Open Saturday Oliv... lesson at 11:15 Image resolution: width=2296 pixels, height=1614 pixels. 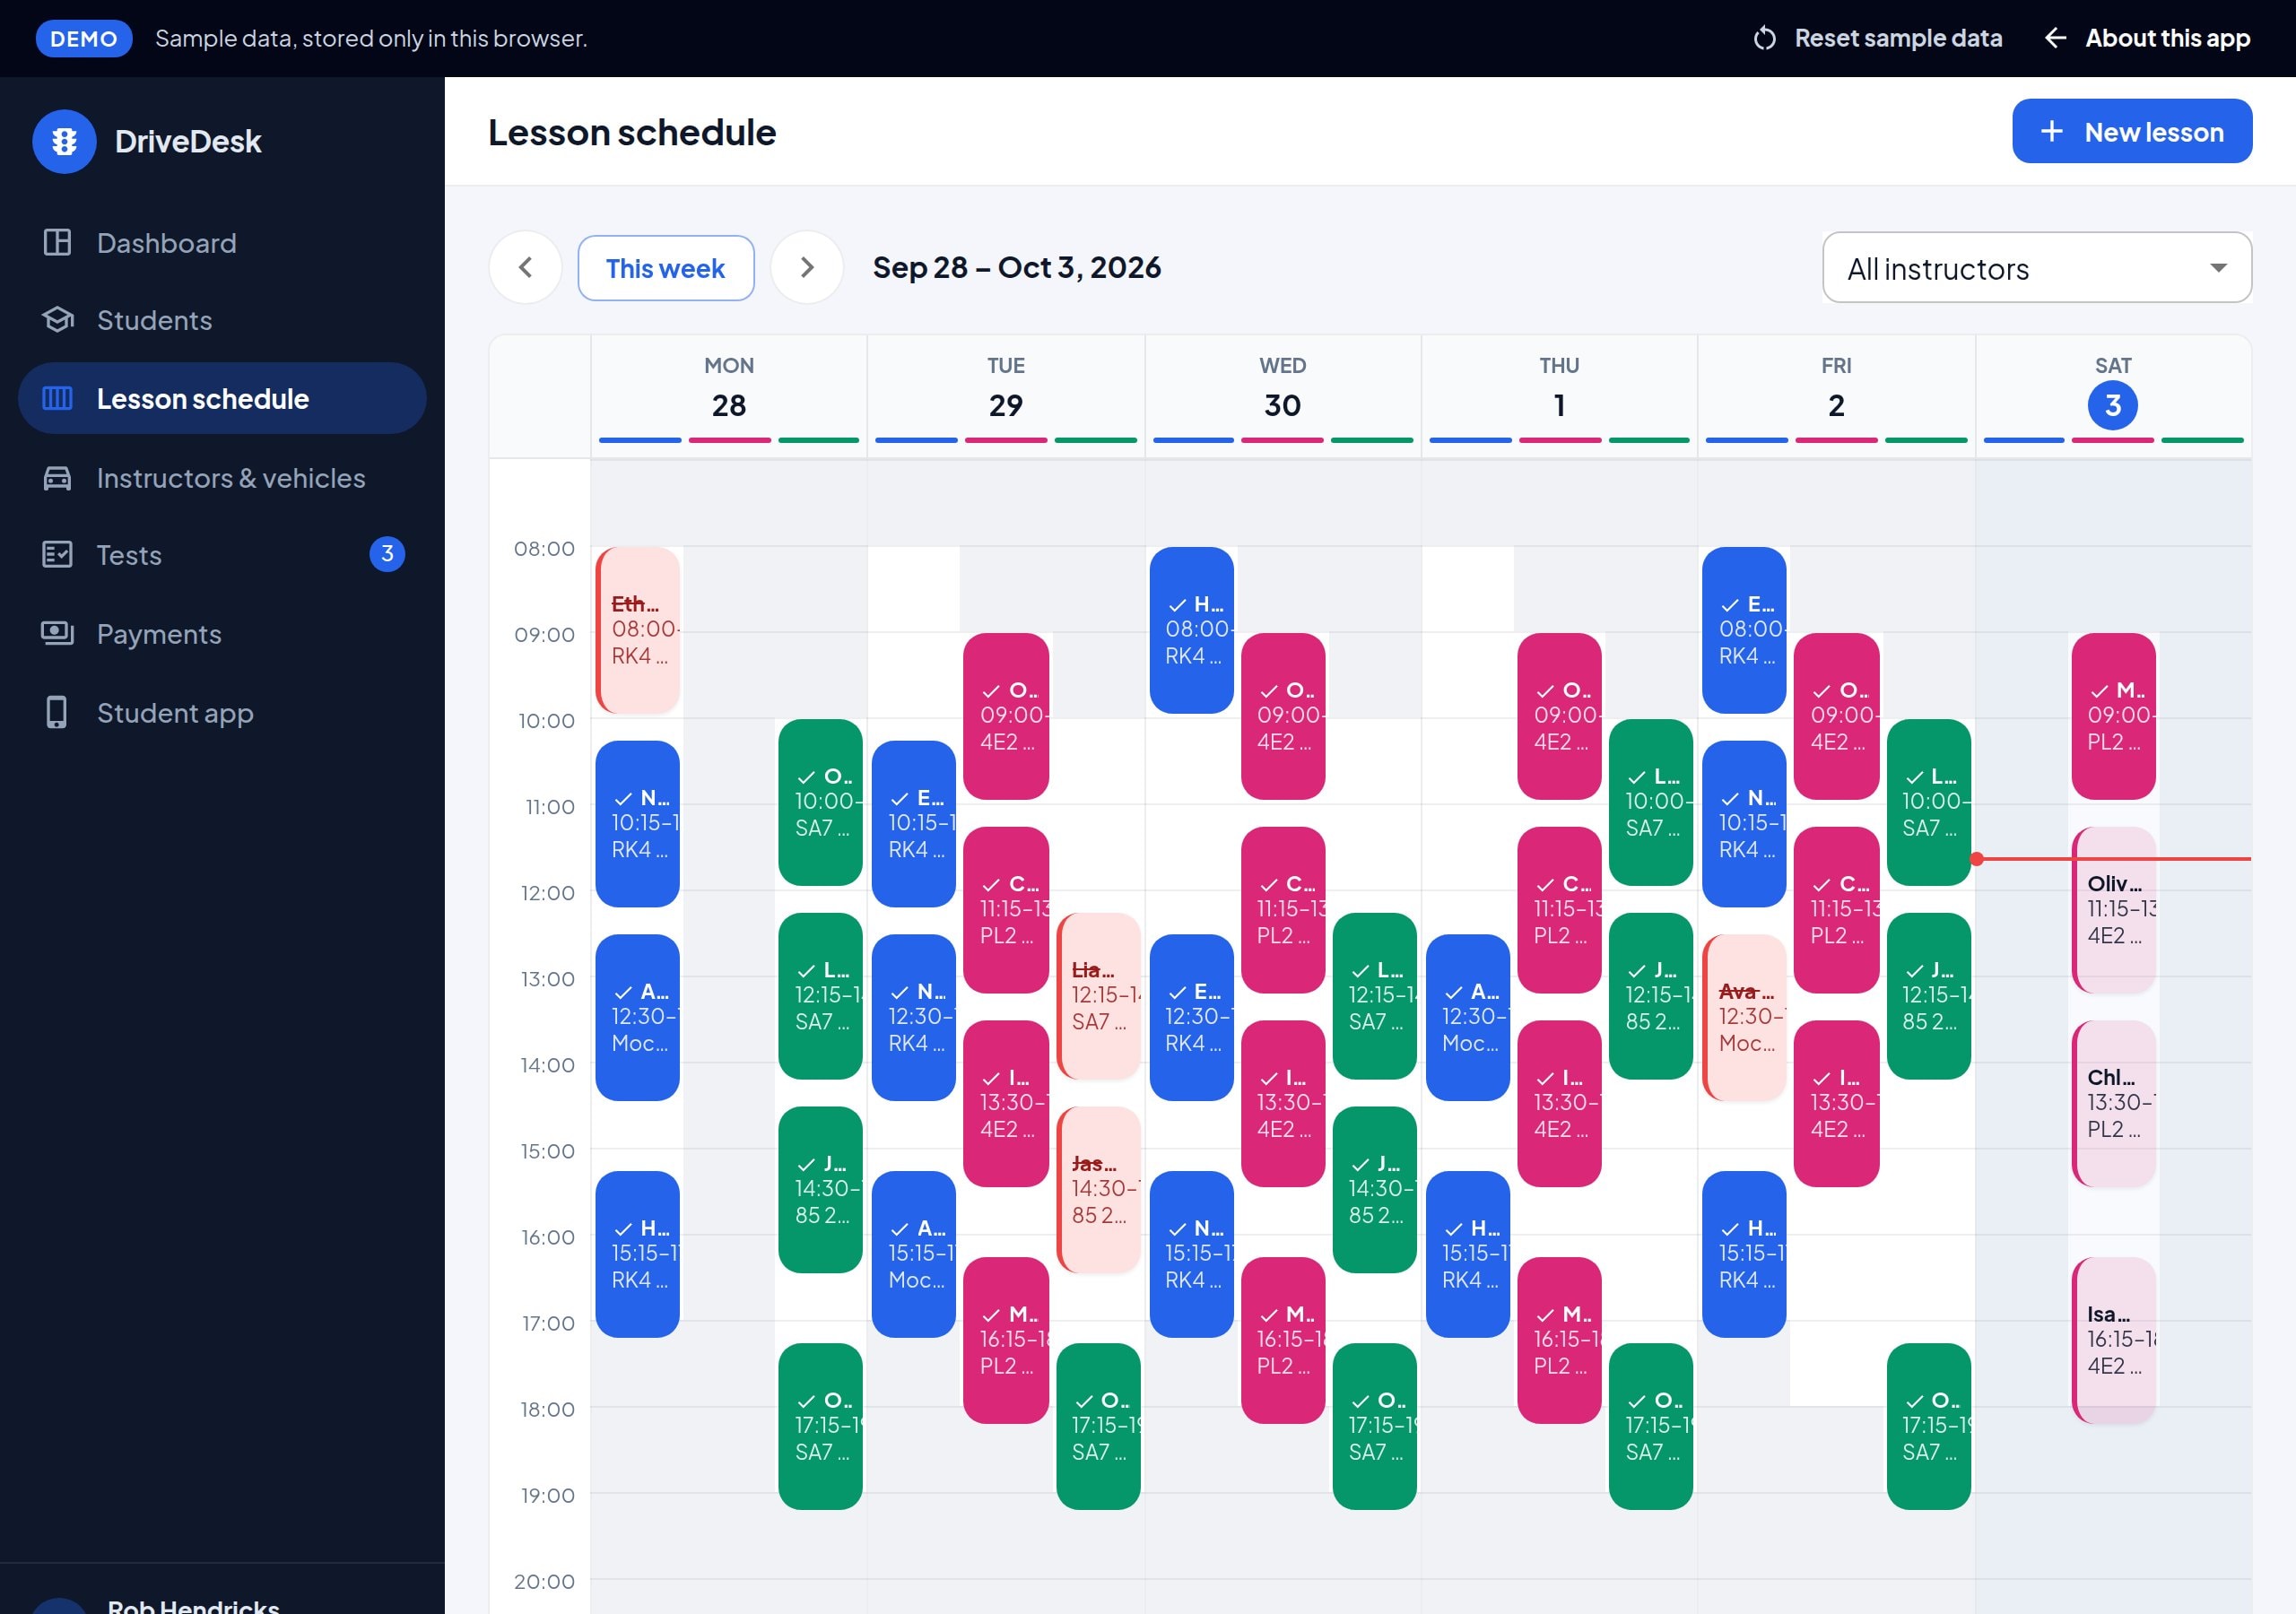click(x=2114, y=910)
